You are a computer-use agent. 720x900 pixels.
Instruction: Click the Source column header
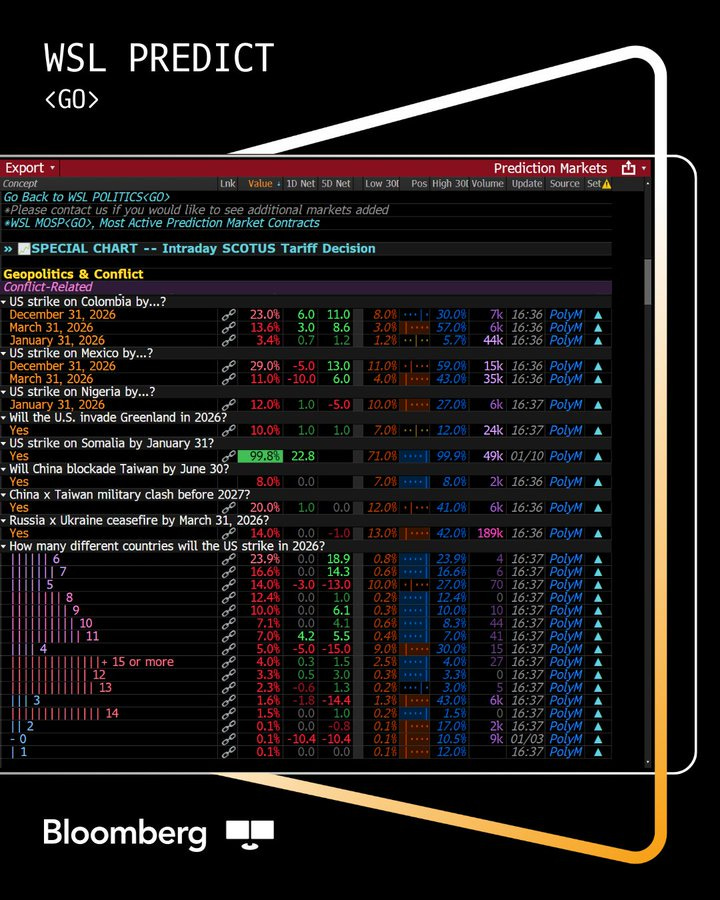564,184
